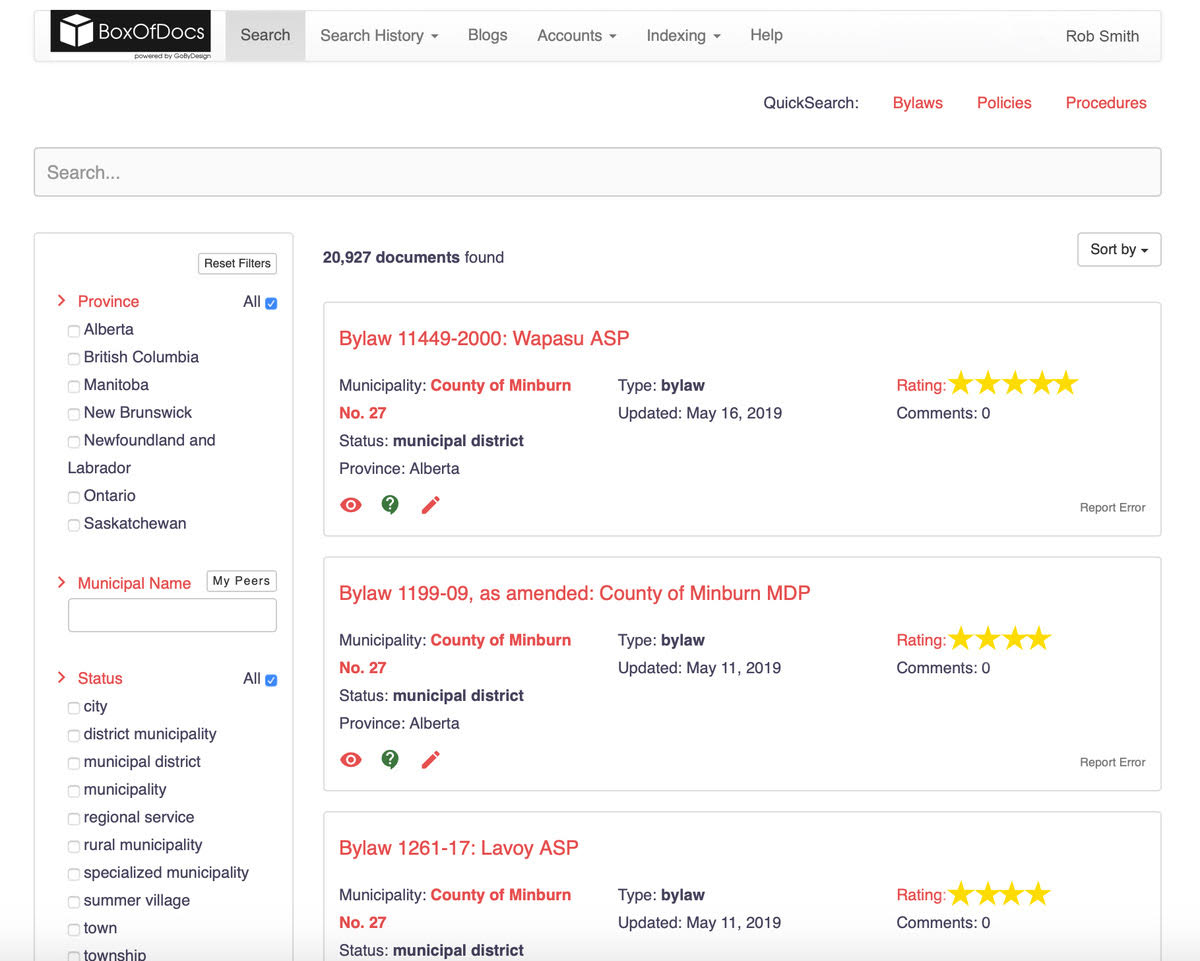The height and width of the screenshot is (961, 1200).
Task: Check the regional service status filter
Action: 74,819
